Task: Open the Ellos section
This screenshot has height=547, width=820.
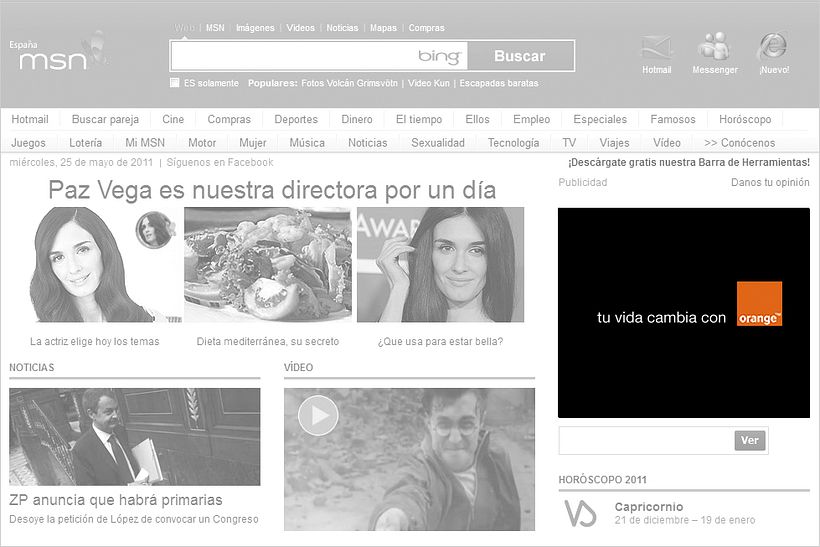Action: (x=477, y=119)
